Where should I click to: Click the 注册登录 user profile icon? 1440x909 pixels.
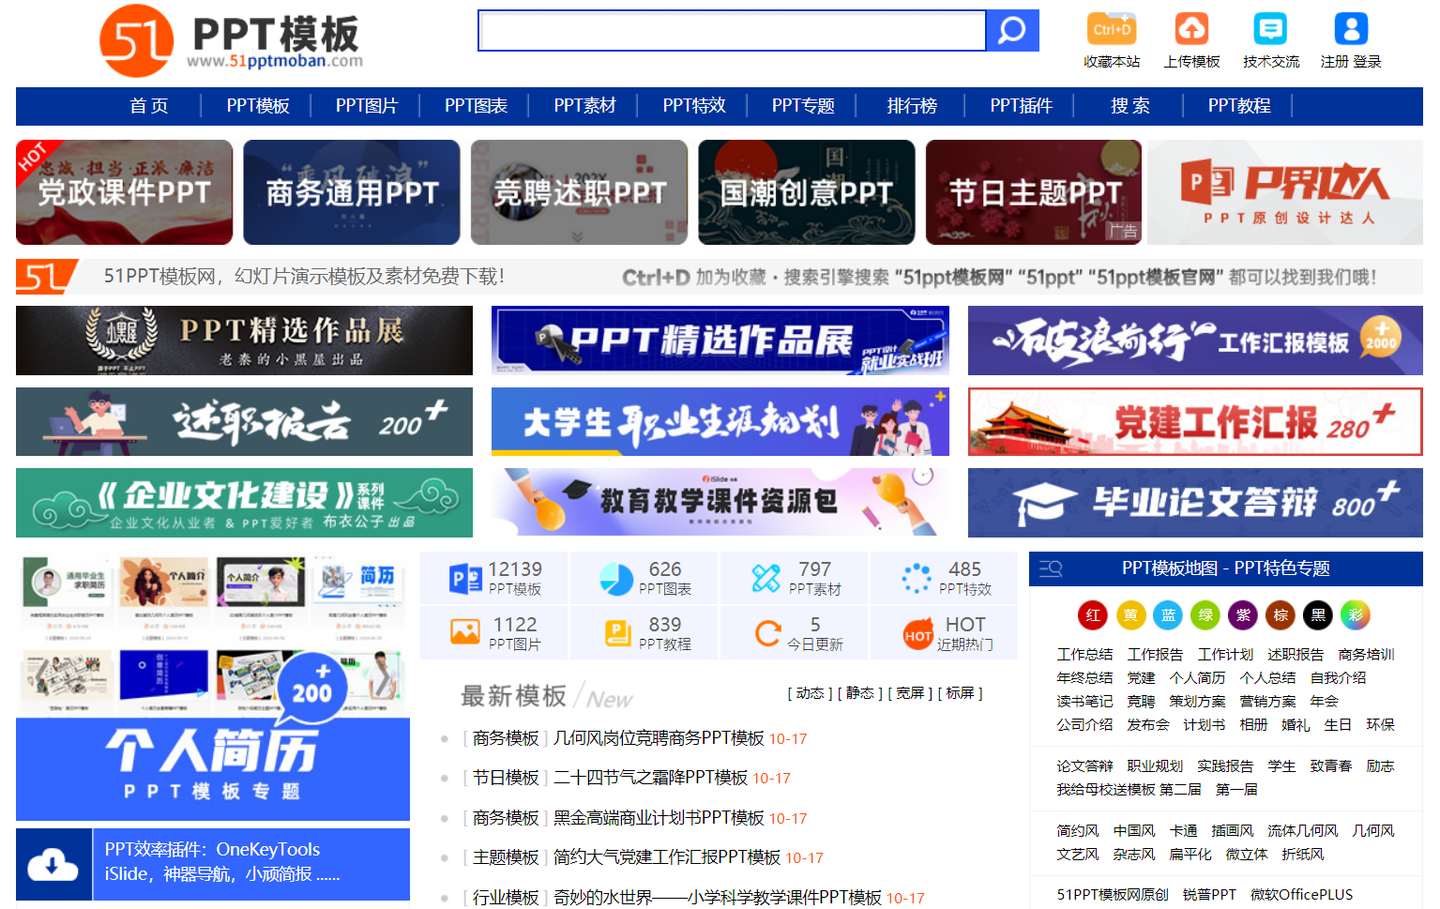click(x=1348, y=26)
